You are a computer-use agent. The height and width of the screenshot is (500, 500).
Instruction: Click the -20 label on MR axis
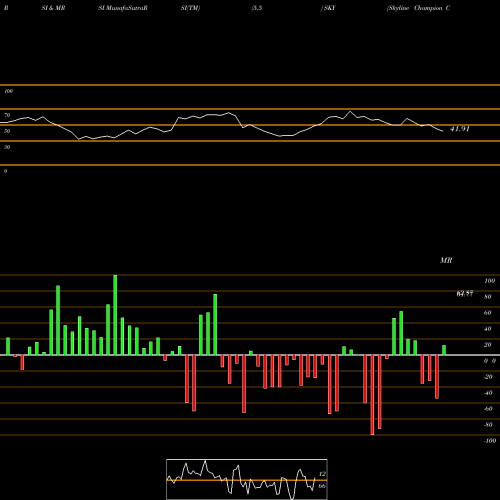point(488,377)
